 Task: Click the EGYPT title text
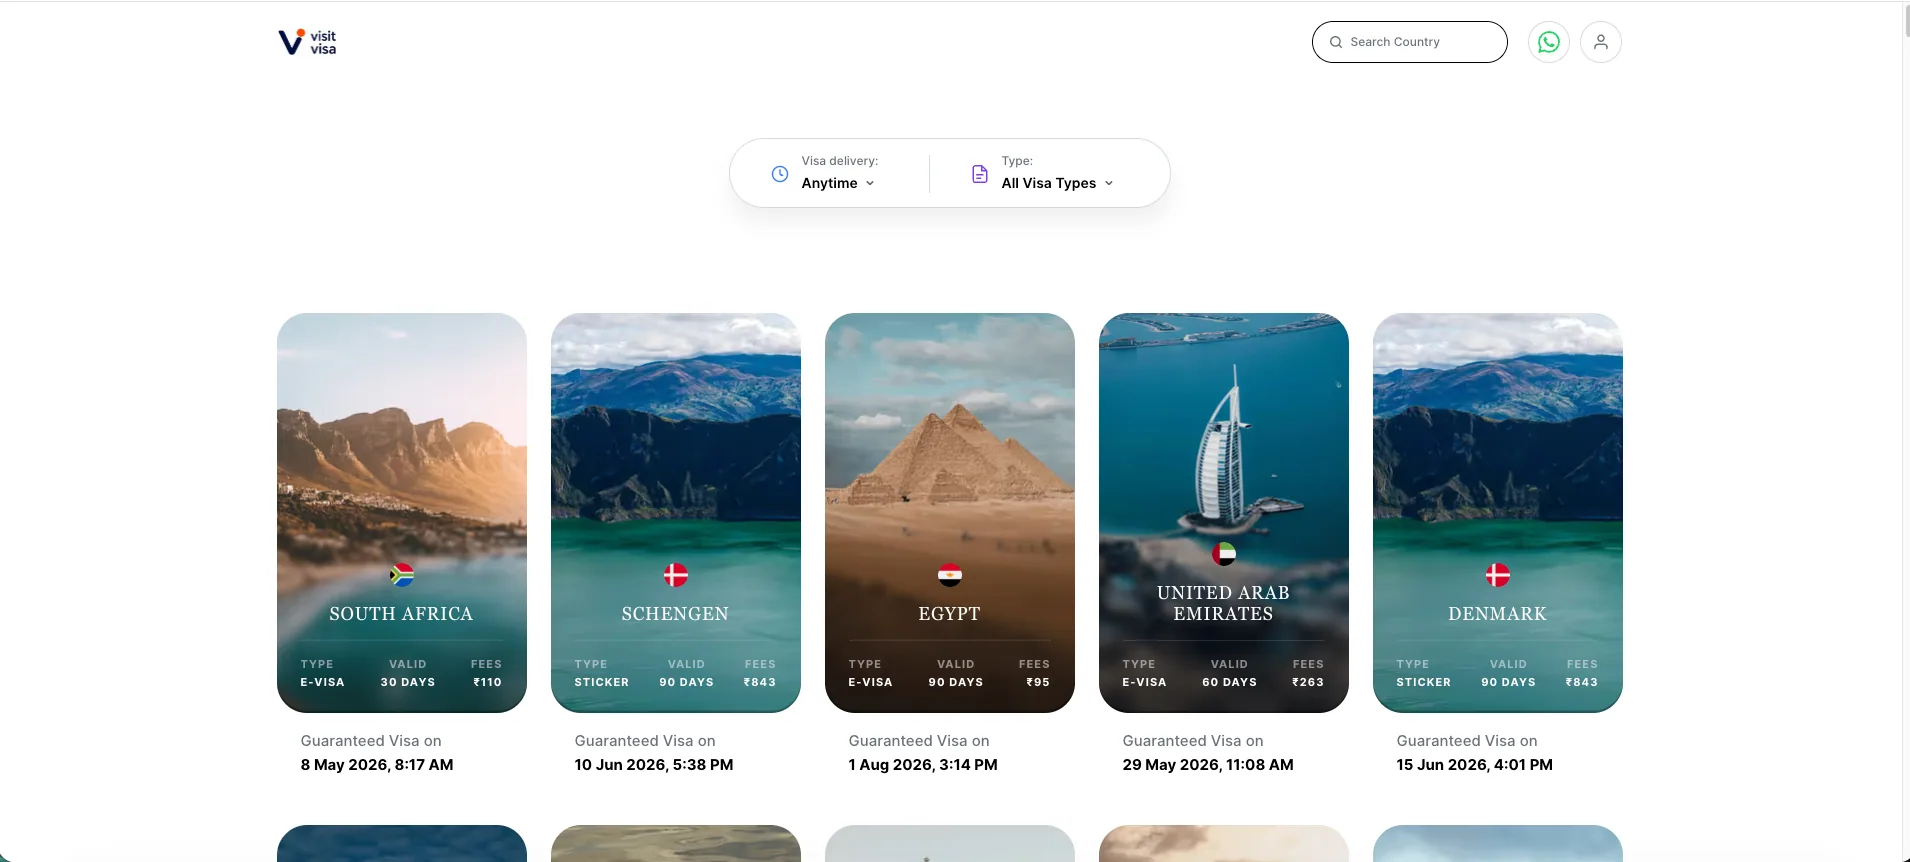click(x=949, y=614)
